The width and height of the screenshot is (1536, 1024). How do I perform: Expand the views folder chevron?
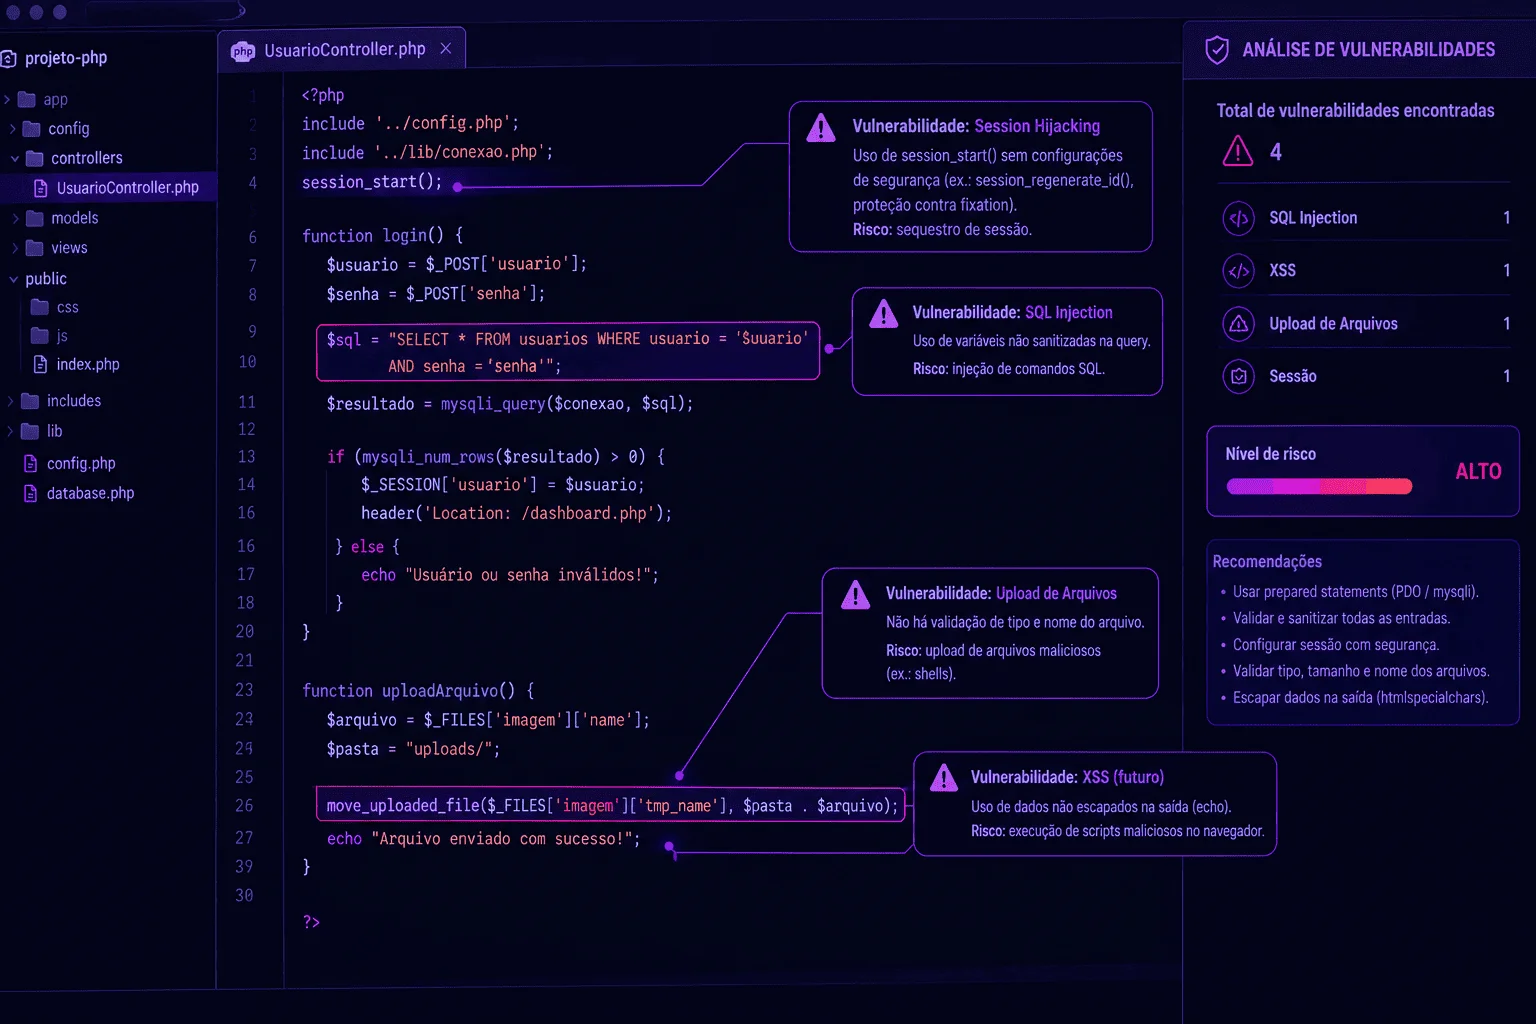(15, 248)
